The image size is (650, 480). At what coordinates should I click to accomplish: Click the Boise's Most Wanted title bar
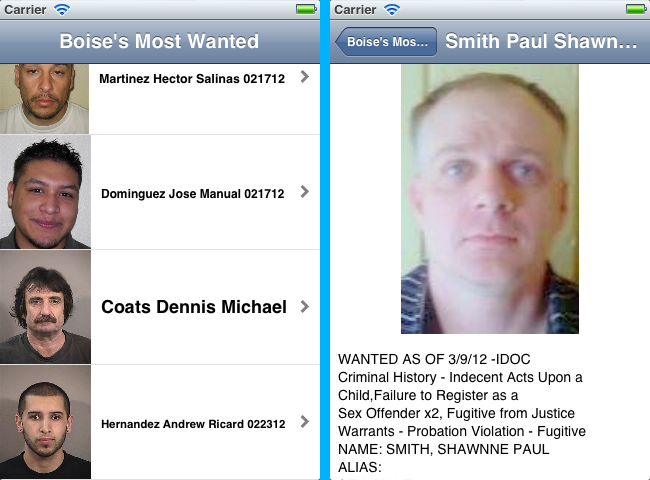tap(159, 41)
